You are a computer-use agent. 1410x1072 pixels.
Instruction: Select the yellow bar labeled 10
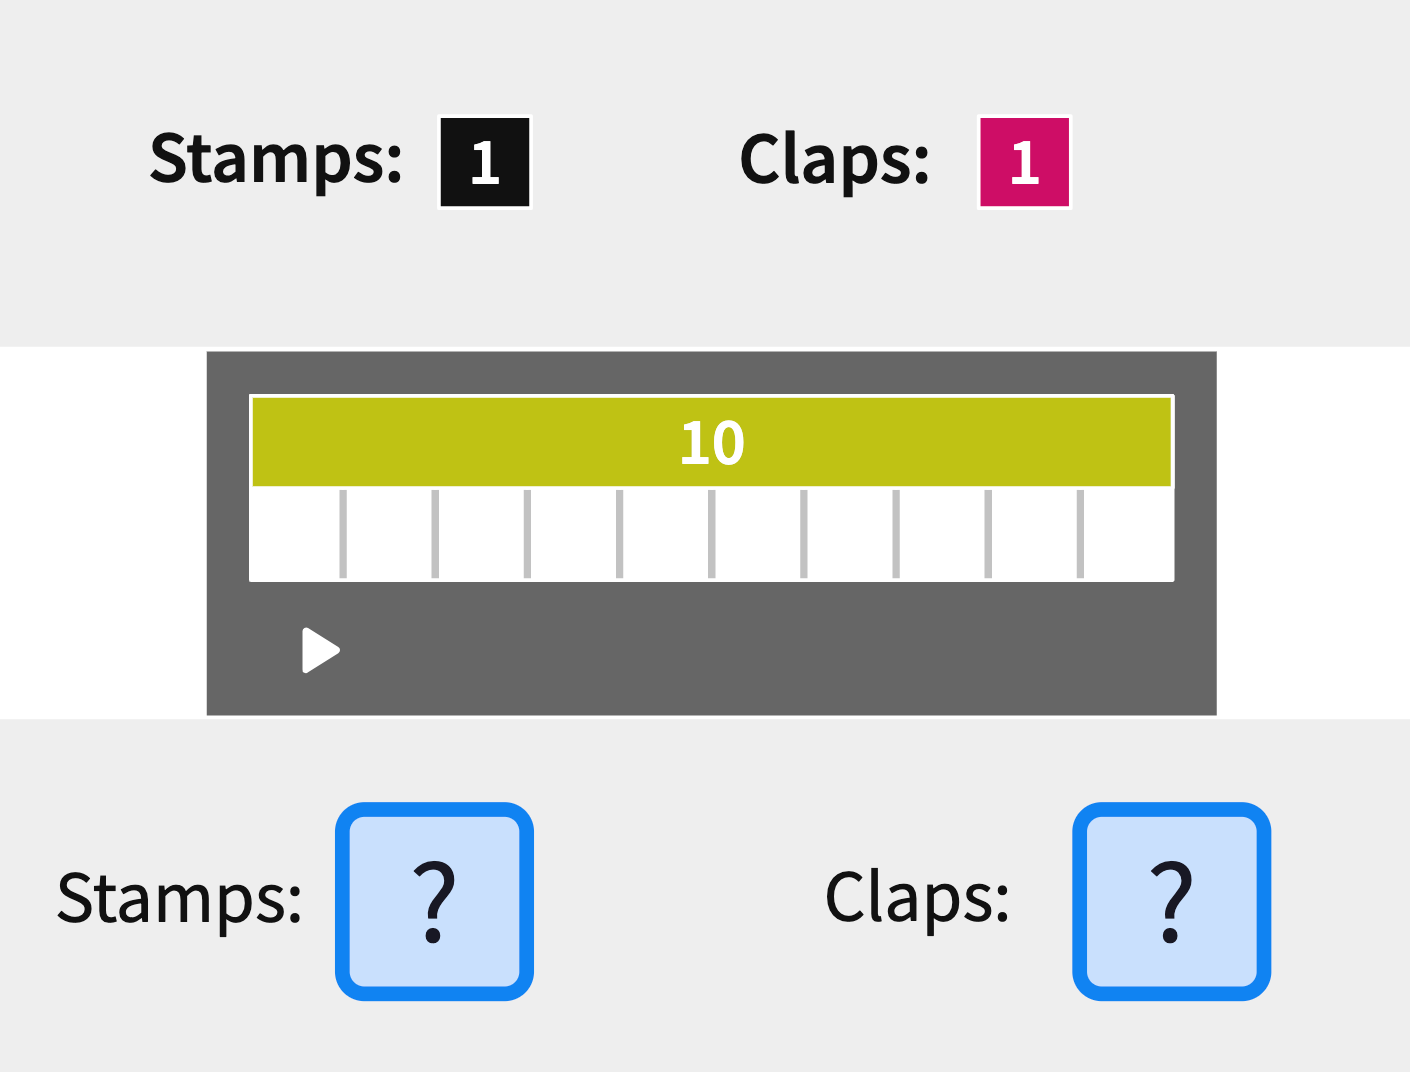(x=711, y=442)
